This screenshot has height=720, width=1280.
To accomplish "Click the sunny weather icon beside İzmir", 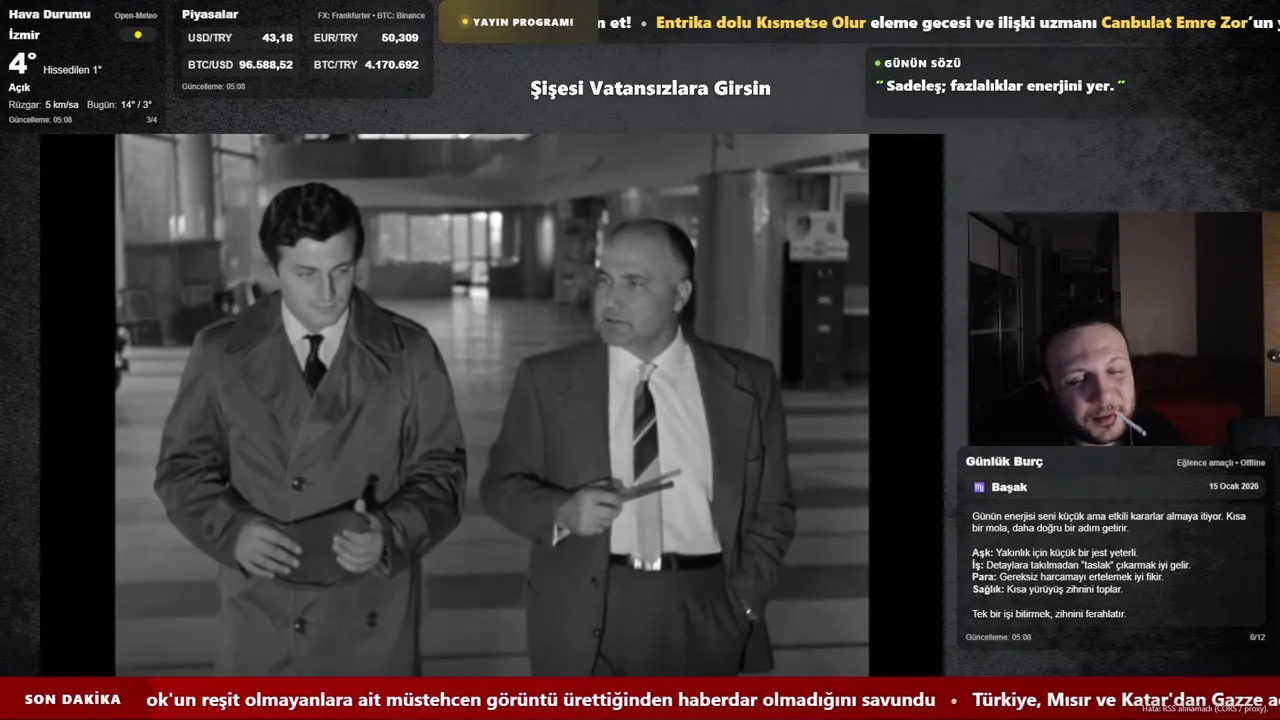I will 138,35.
